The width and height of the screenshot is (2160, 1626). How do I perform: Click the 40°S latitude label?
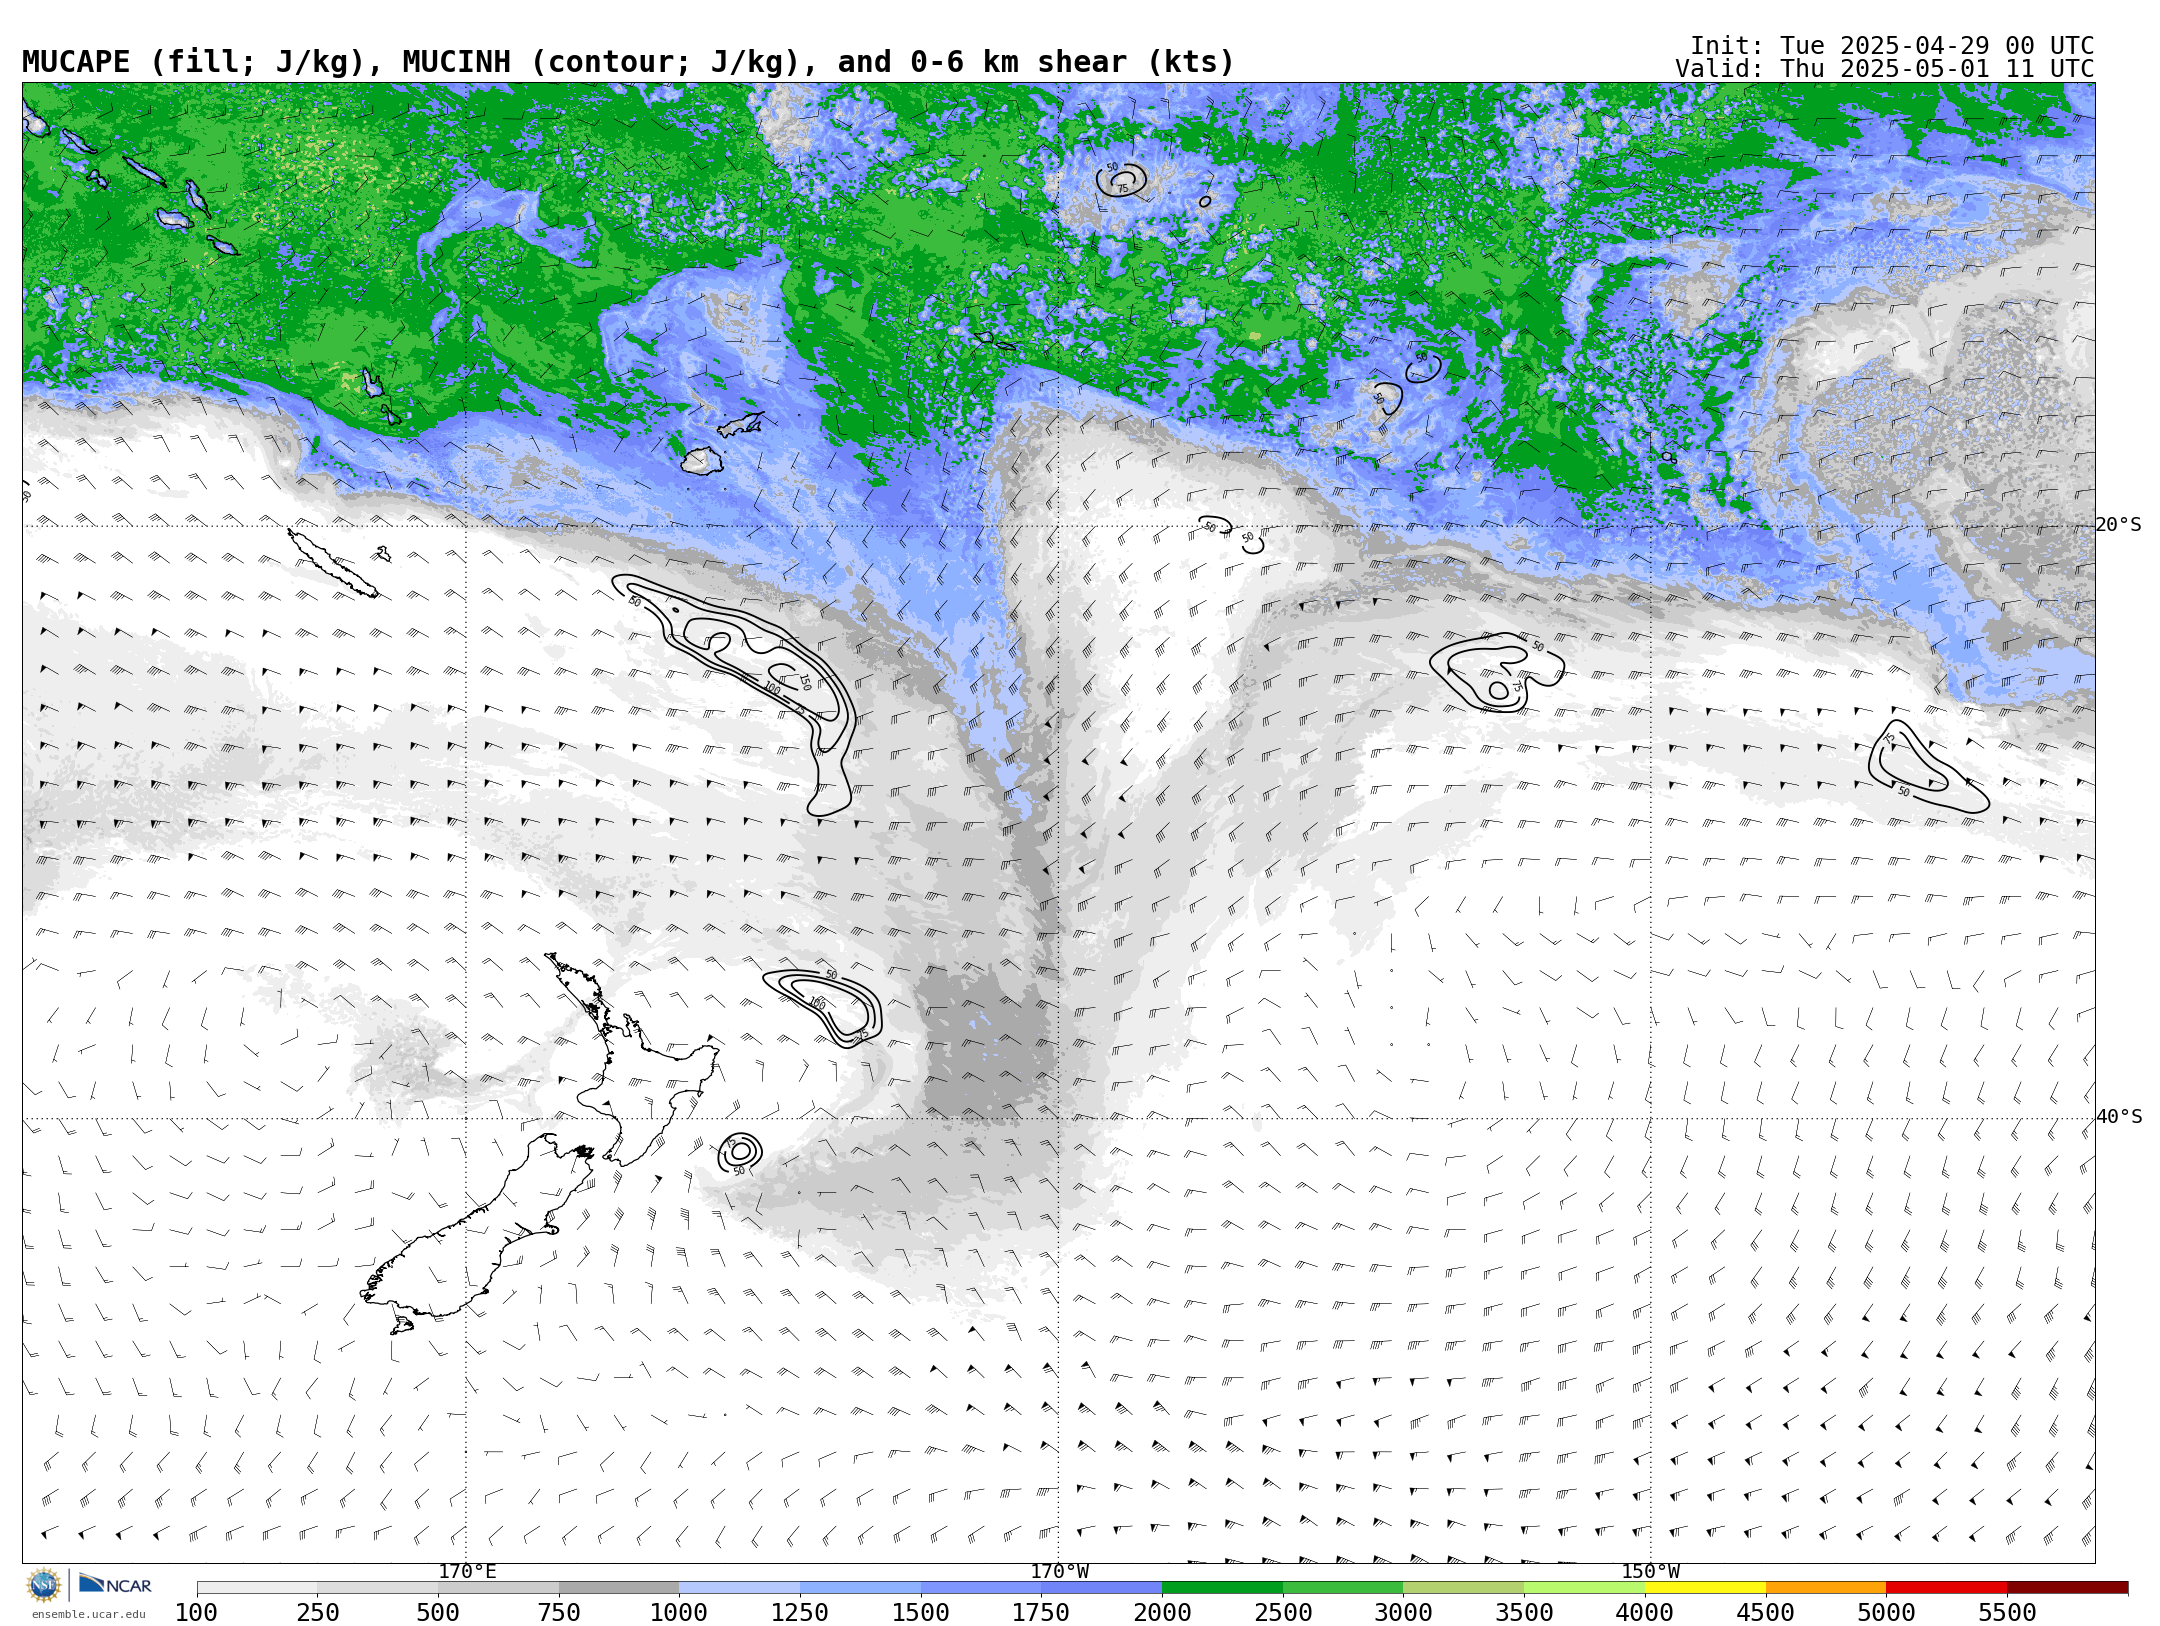(x=2118, y=1116)
